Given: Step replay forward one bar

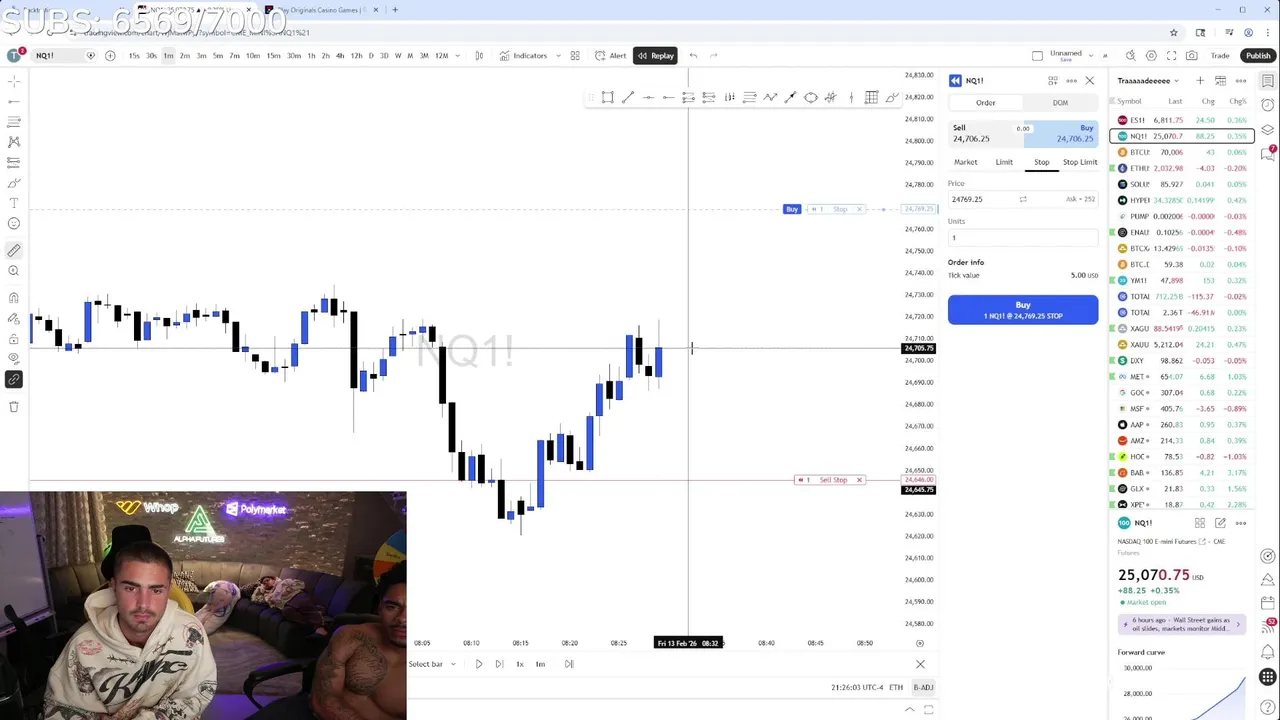Looking at the screenshot, I should click(499, 664).
